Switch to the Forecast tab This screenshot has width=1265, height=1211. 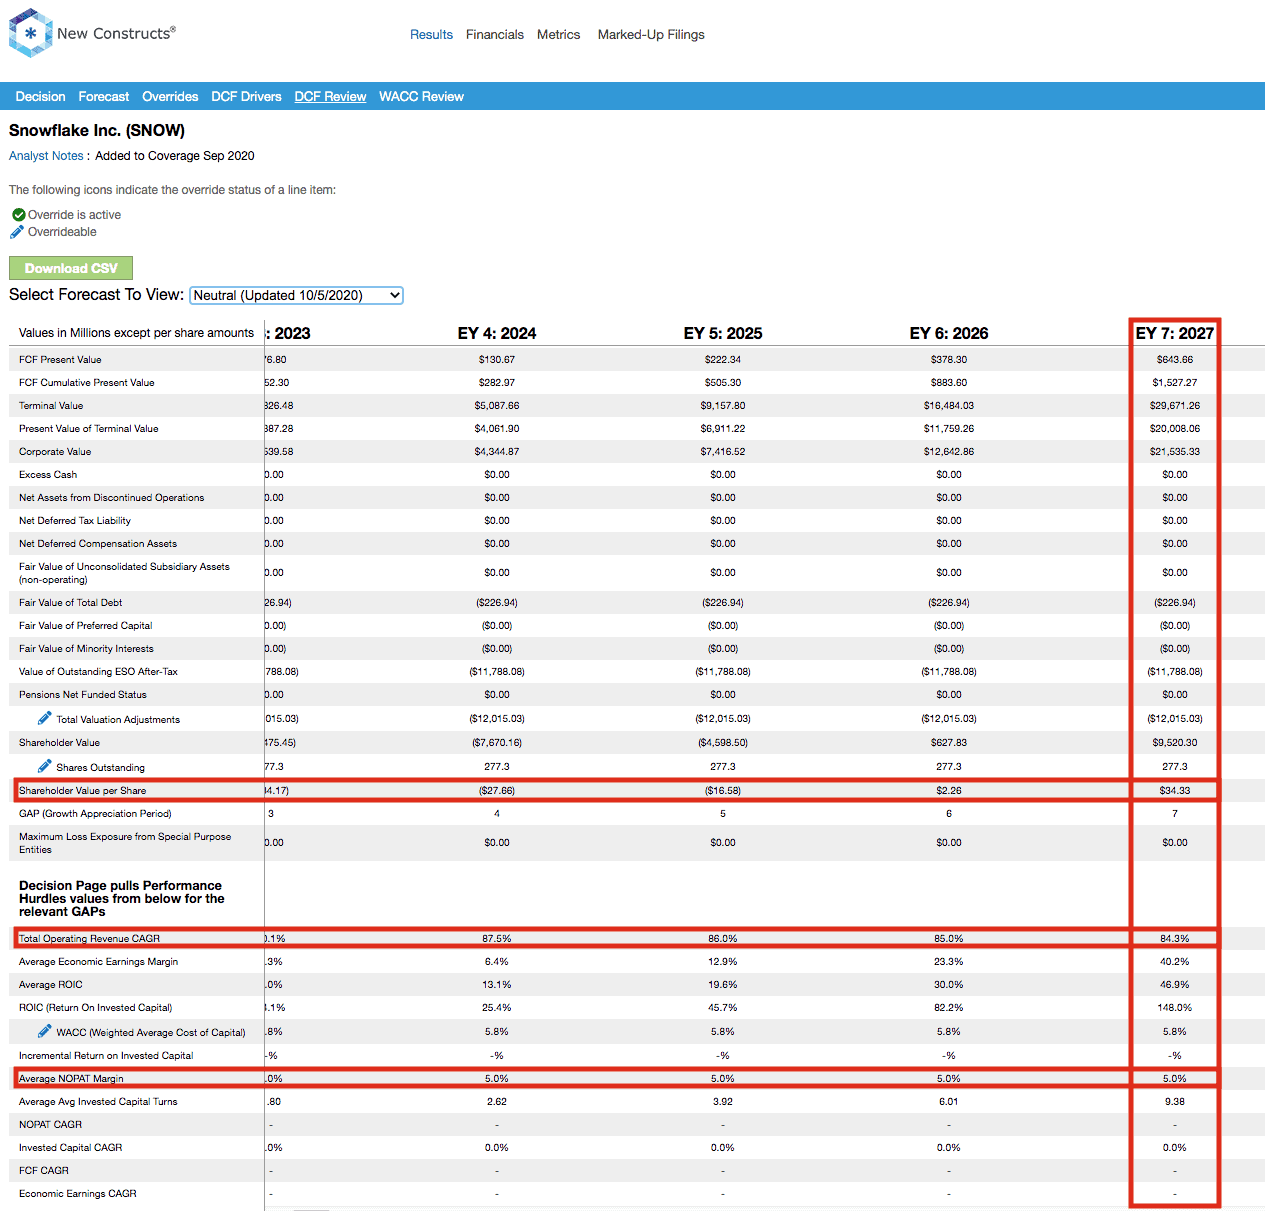104,97
